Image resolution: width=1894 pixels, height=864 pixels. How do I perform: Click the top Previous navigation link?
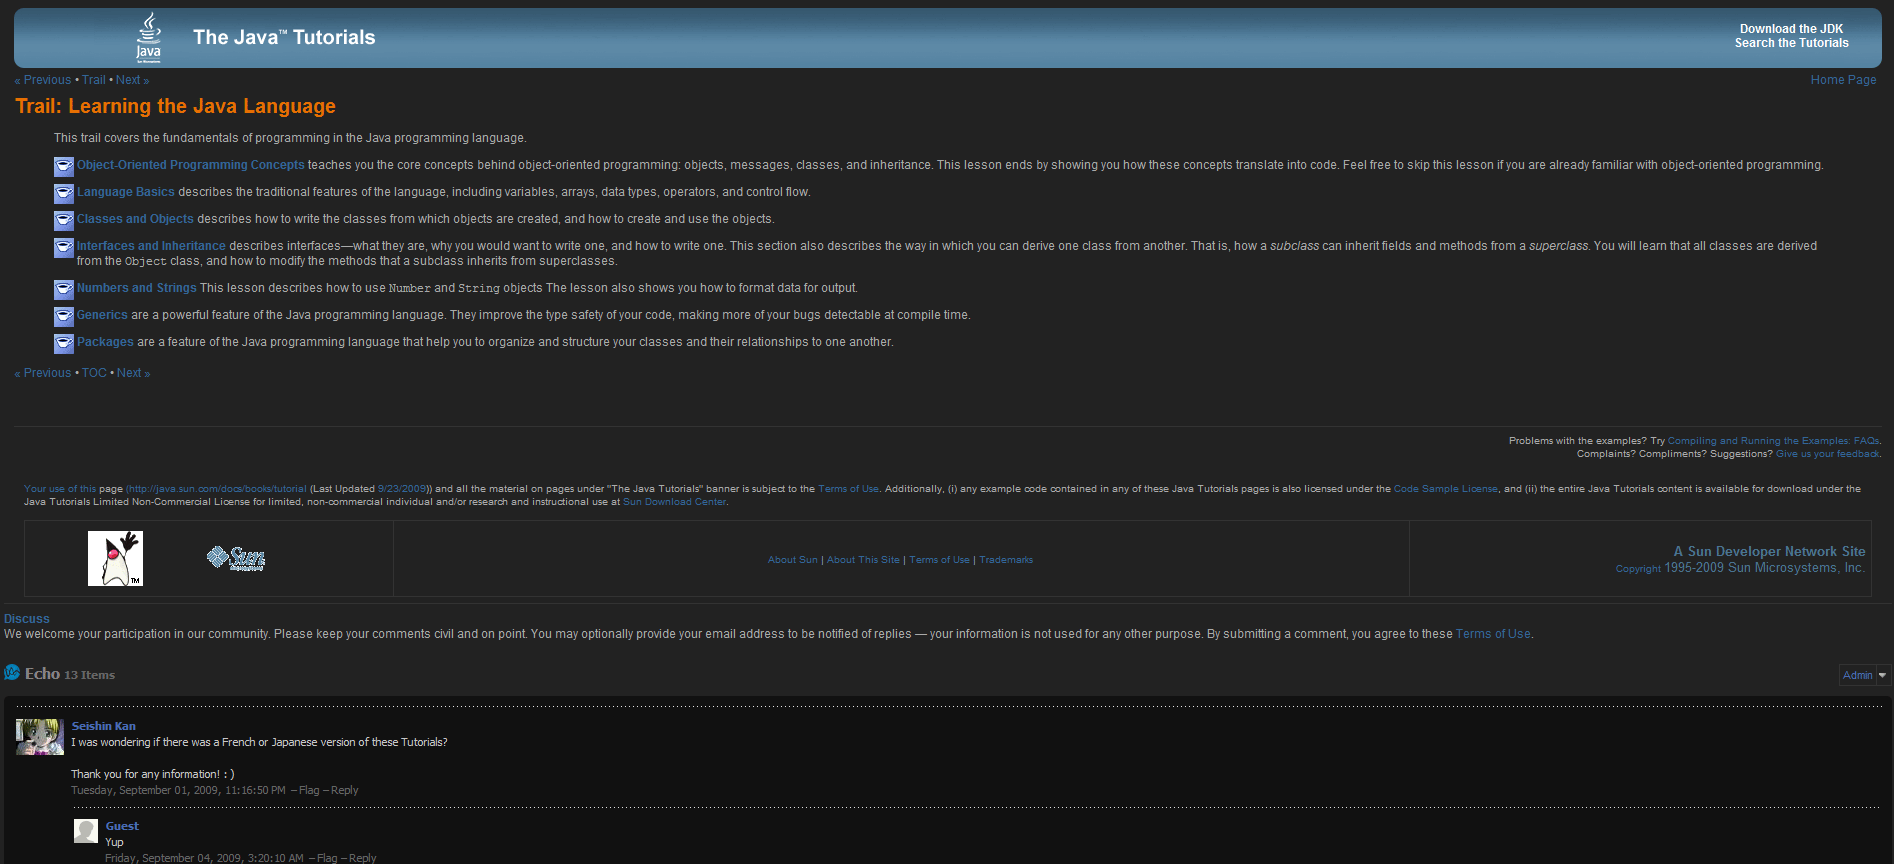43,80
